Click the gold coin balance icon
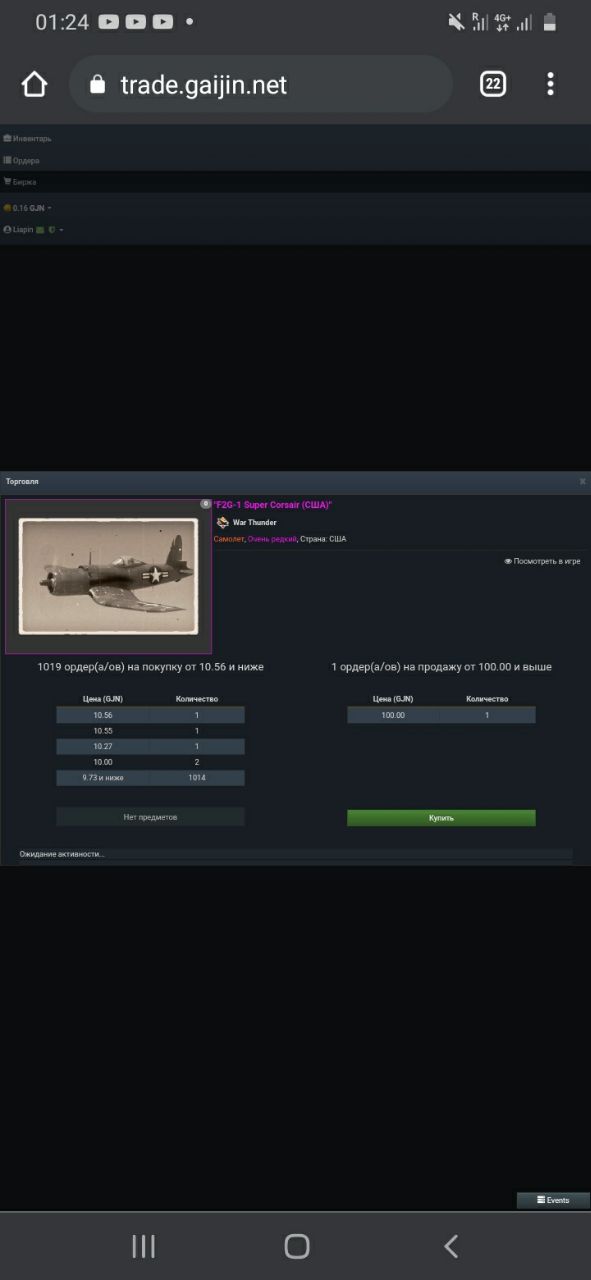The width and height of the screenshot is (591, 1280). click(7, 208)
